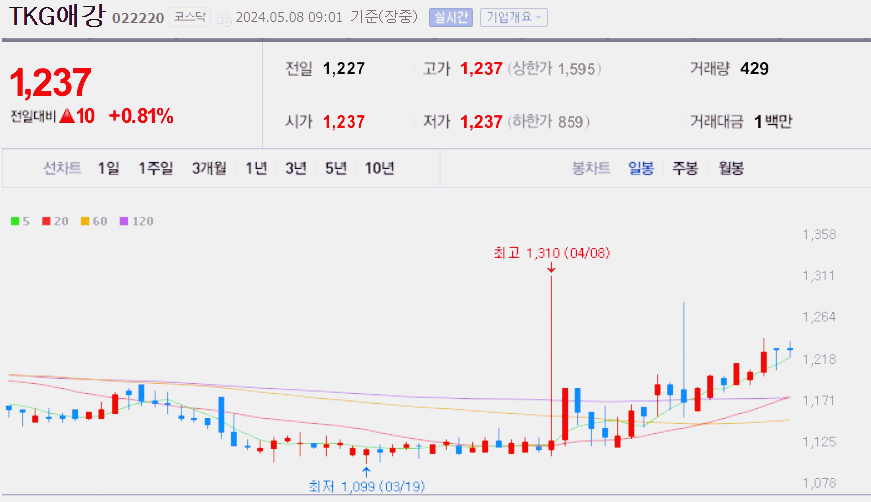Select the 일봉 daily candle chart

[x=641, y=168]
